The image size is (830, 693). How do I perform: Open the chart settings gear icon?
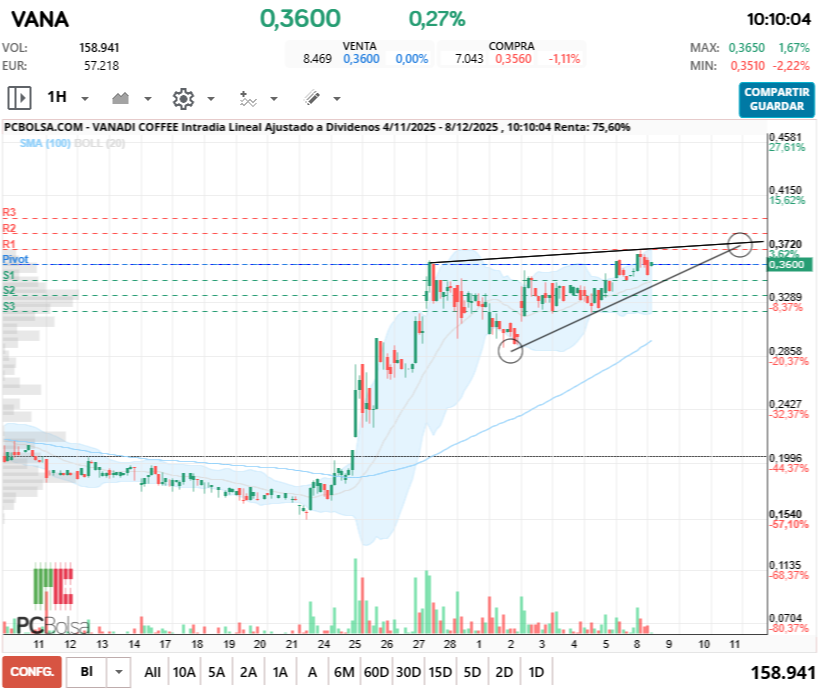[182, 97]
